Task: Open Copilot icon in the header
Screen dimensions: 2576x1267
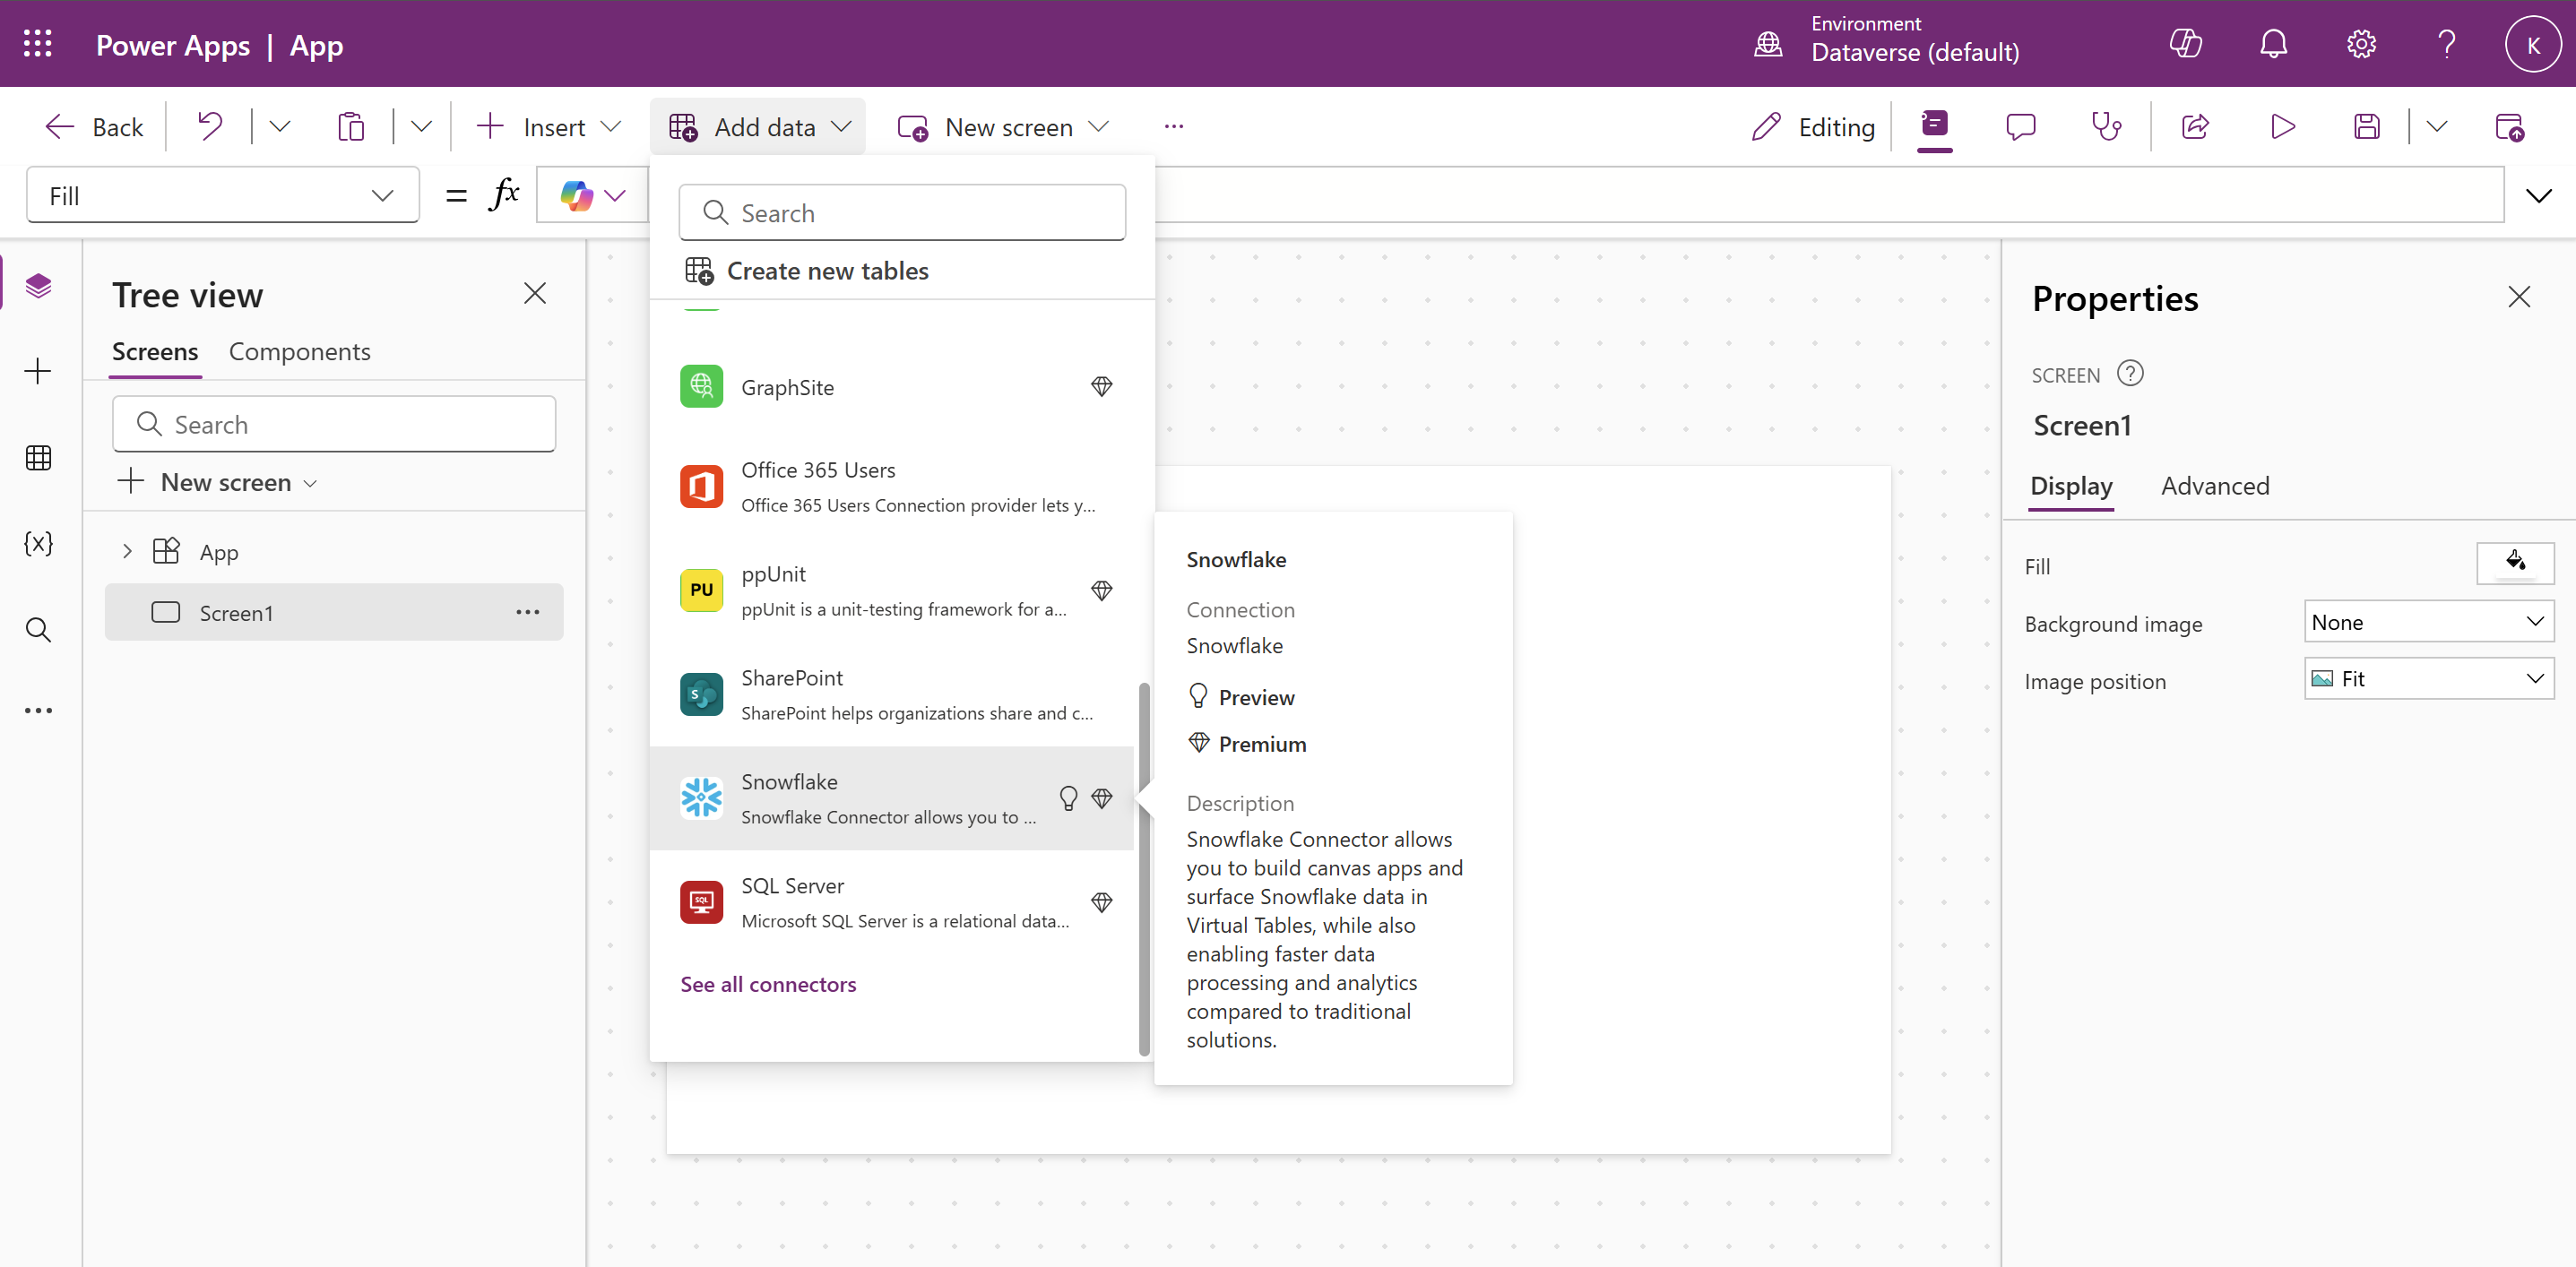Action: tap(2185, 44)
